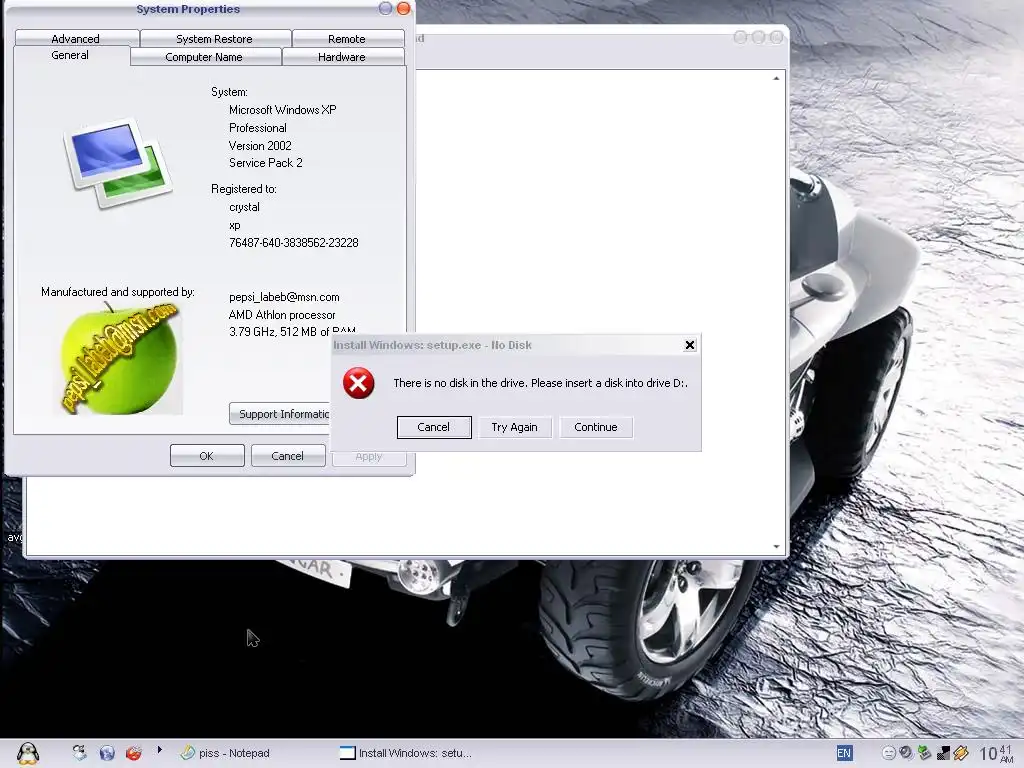Click the "Service Pack 2" text
Viewport: 1024px width, 768px height.
[266, 163]
